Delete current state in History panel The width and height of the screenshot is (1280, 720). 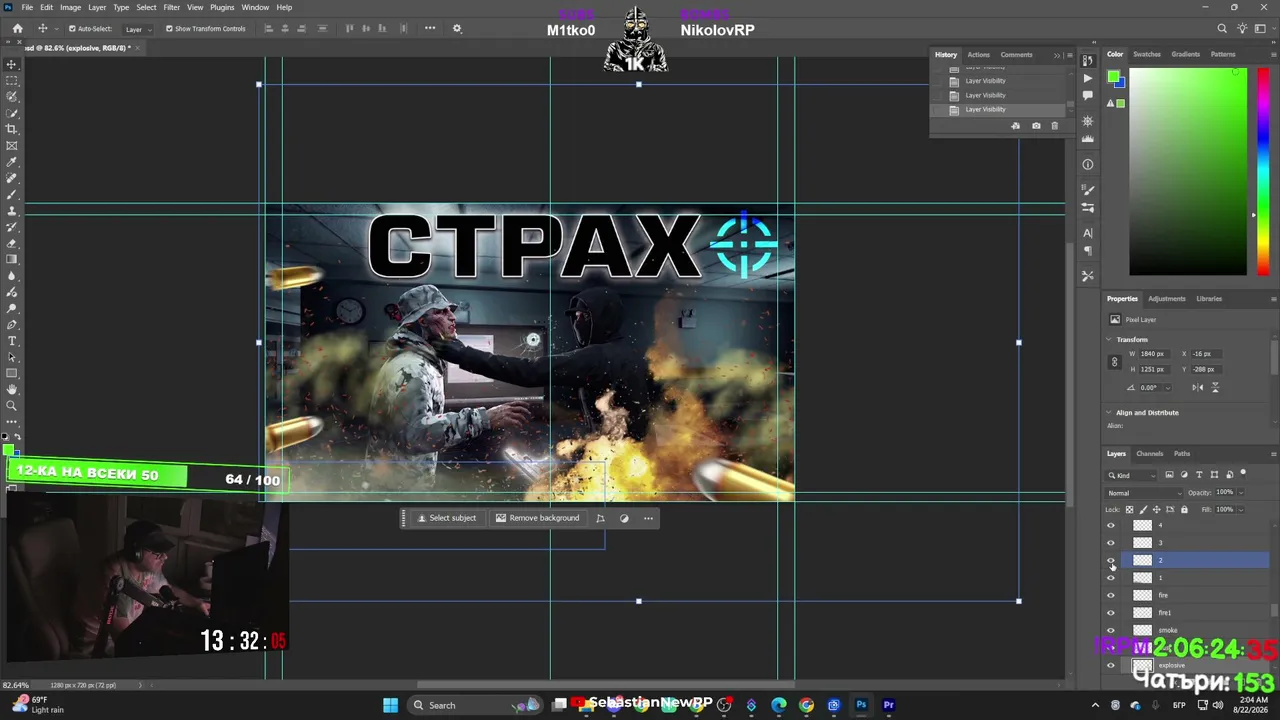[x=1054, y=126]
